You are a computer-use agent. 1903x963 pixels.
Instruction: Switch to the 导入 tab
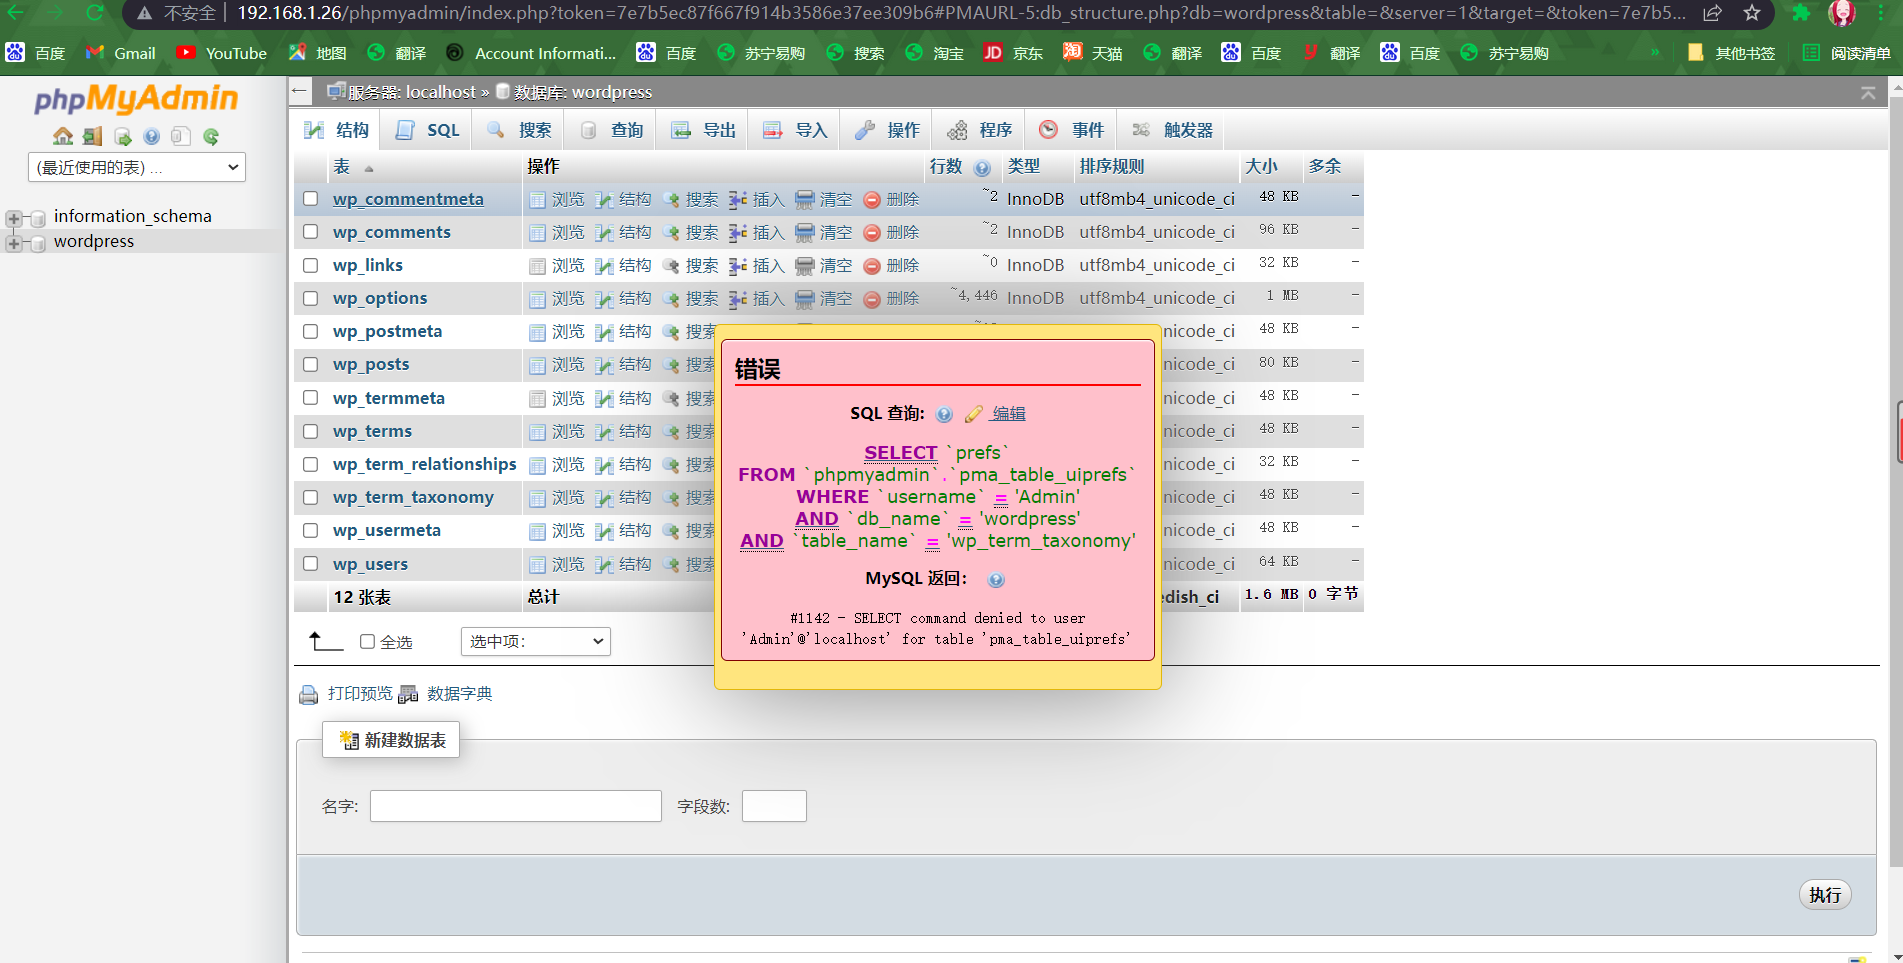coord(795,130)
